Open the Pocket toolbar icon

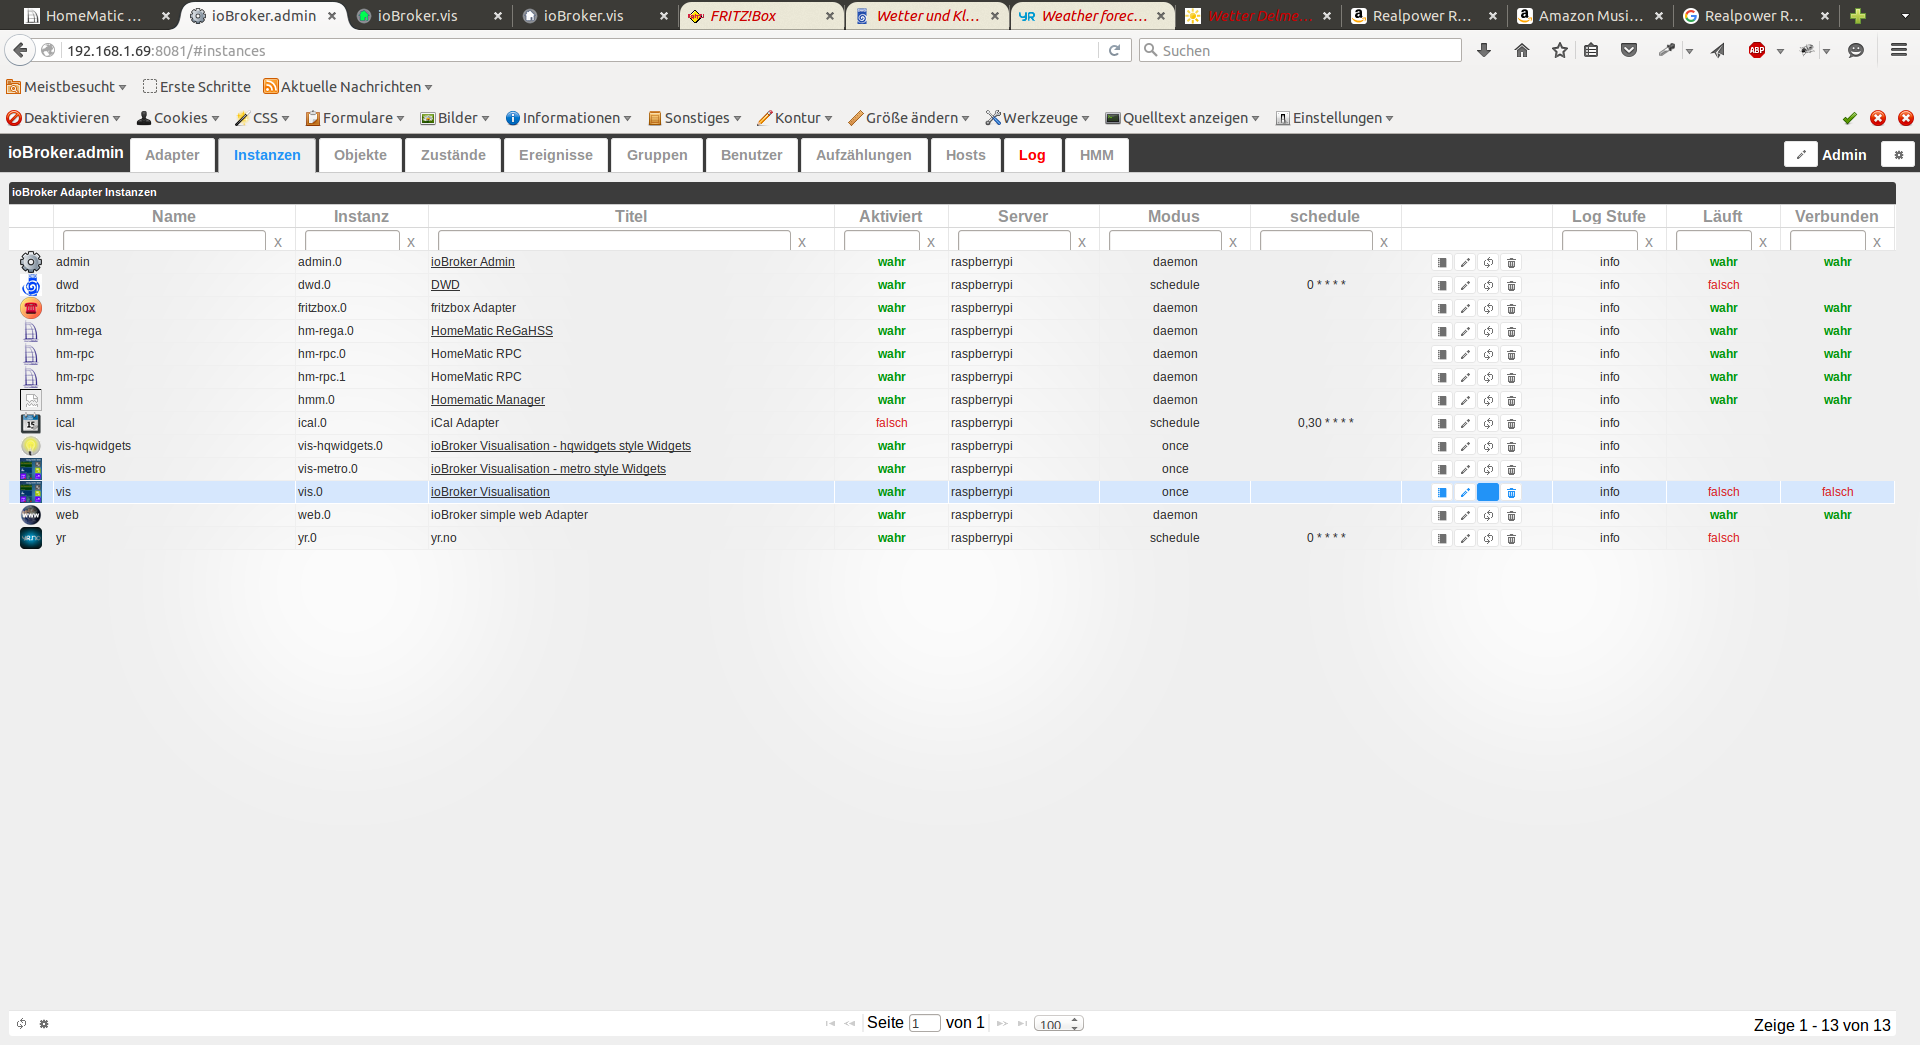tap(1629, 50)
